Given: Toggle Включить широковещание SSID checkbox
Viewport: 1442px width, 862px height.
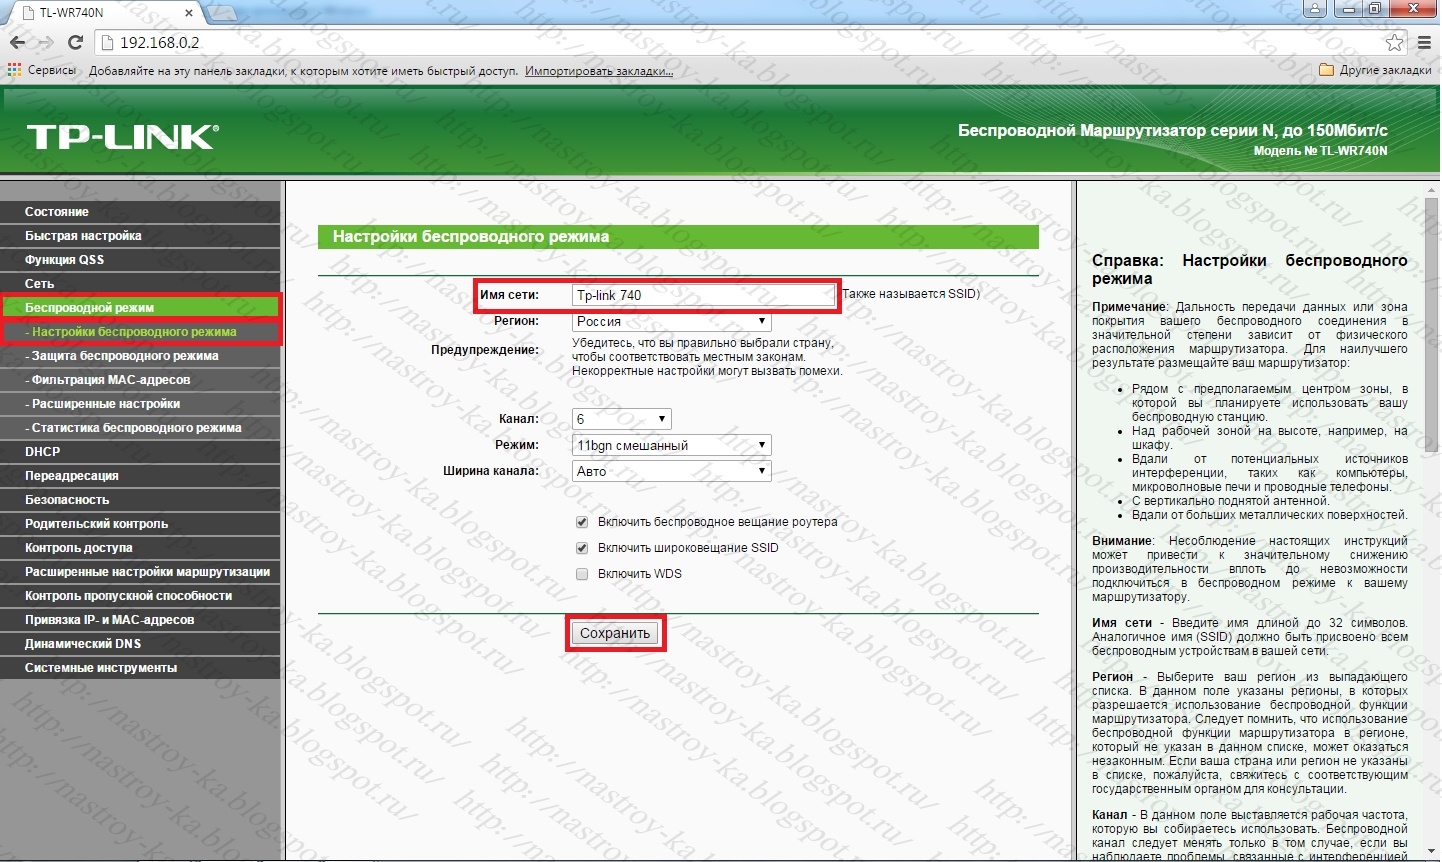Looking at the screenshot, I should pyautogui.click(x=581, y=548).
